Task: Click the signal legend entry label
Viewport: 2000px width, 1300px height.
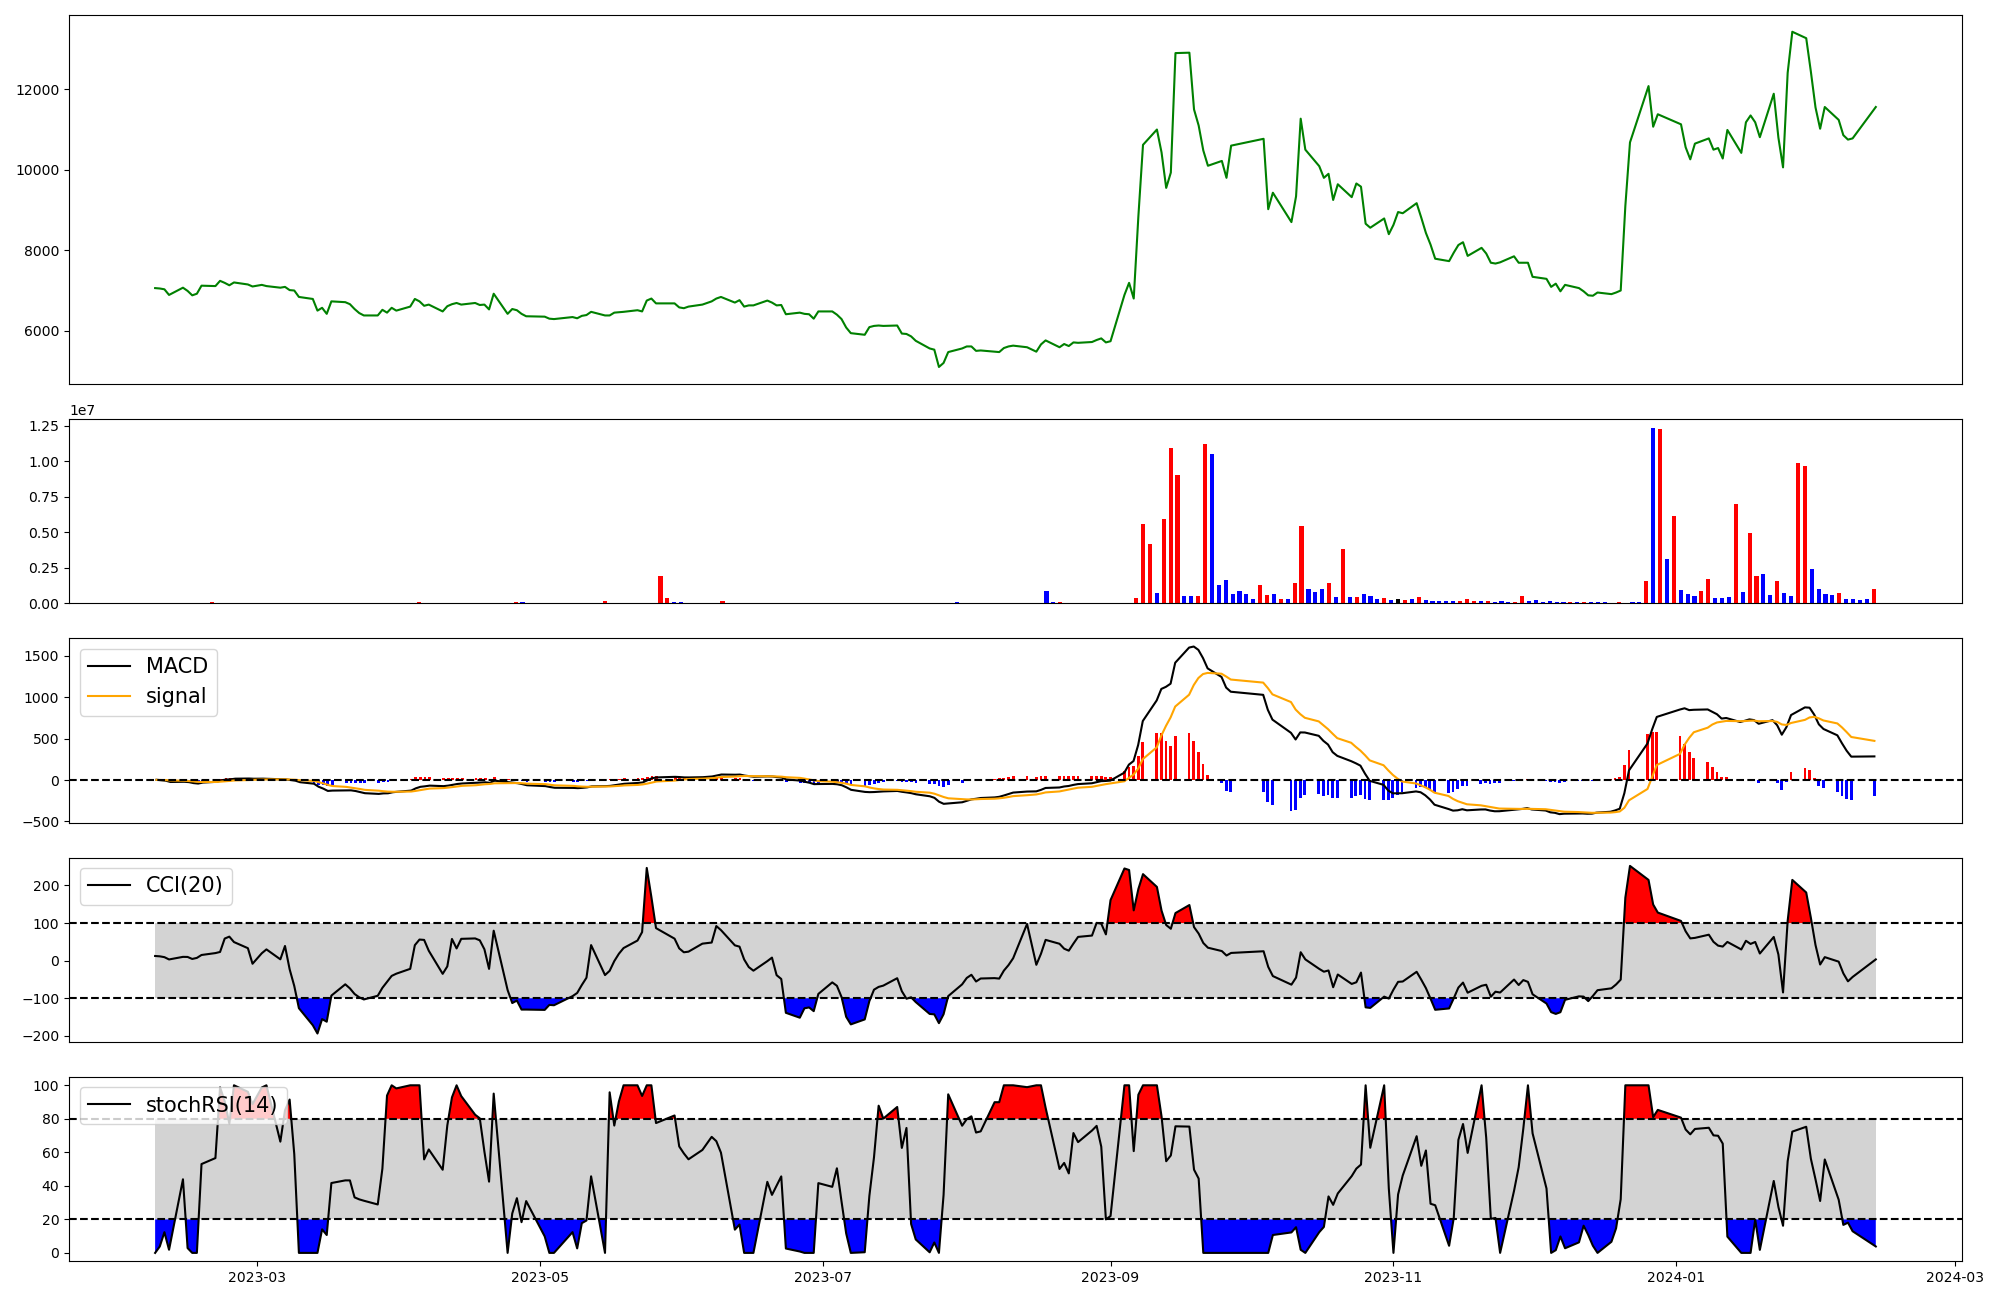Action: coord(175,696)
